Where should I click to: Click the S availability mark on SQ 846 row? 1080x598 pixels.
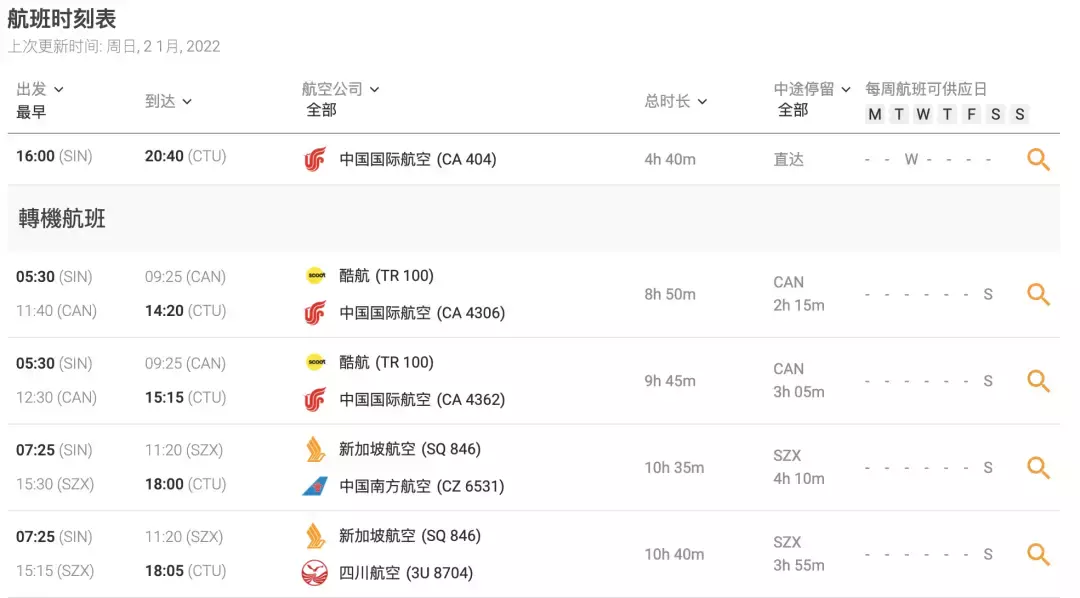coord(987,467)
